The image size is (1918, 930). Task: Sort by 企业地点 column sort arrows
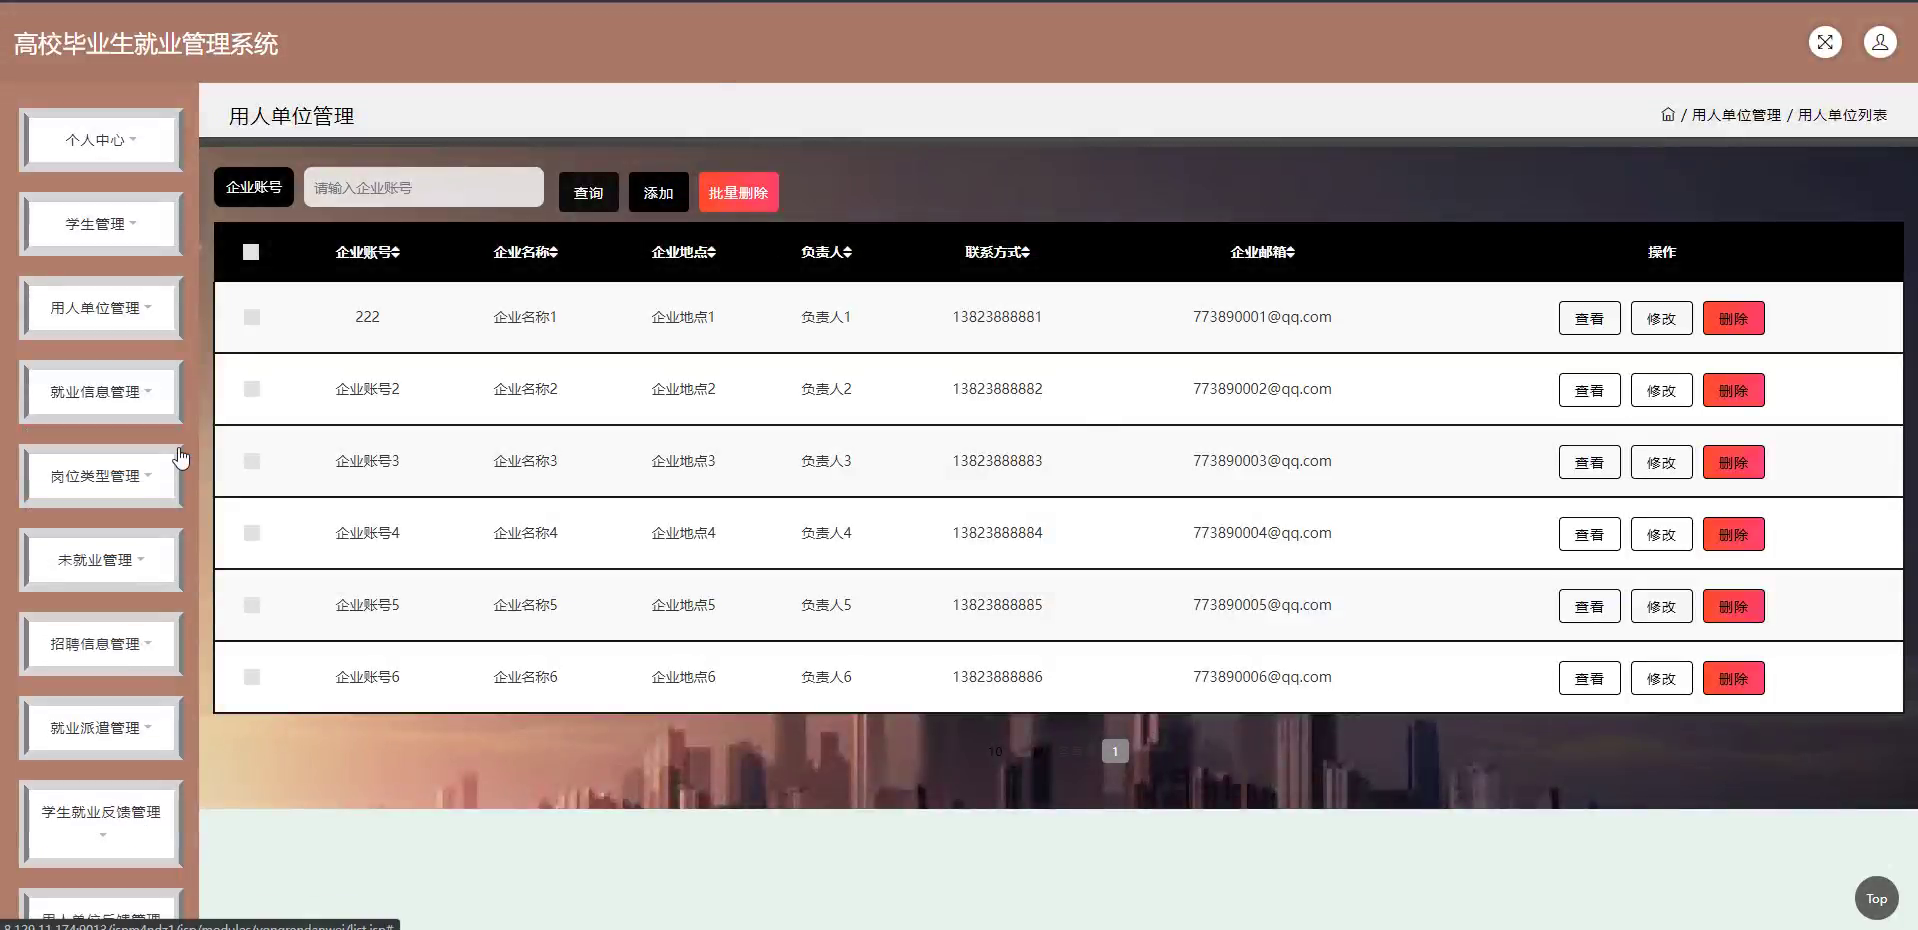point(712,252)
